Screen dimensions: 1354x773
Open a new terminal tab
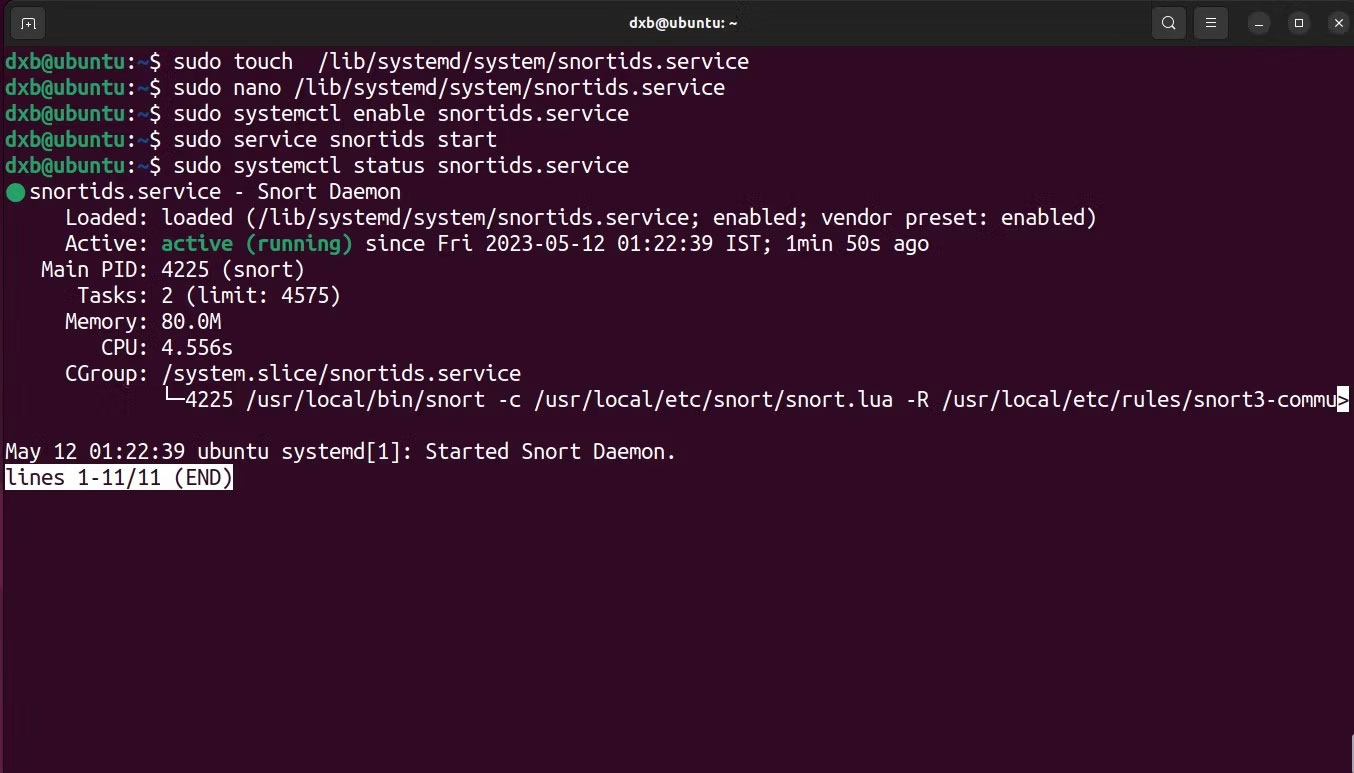[28, 23]
